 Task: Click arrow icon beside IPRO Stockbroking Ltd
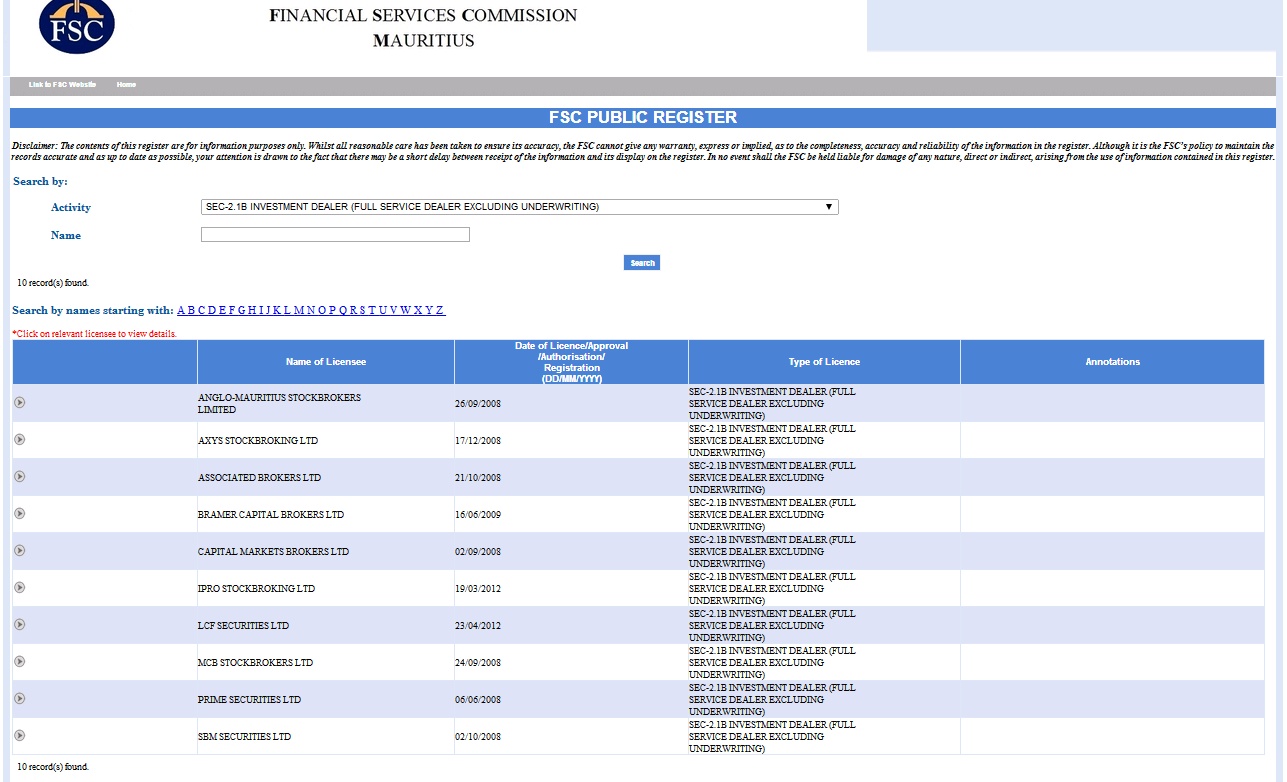pyautogui.click(x=20, y=587)
